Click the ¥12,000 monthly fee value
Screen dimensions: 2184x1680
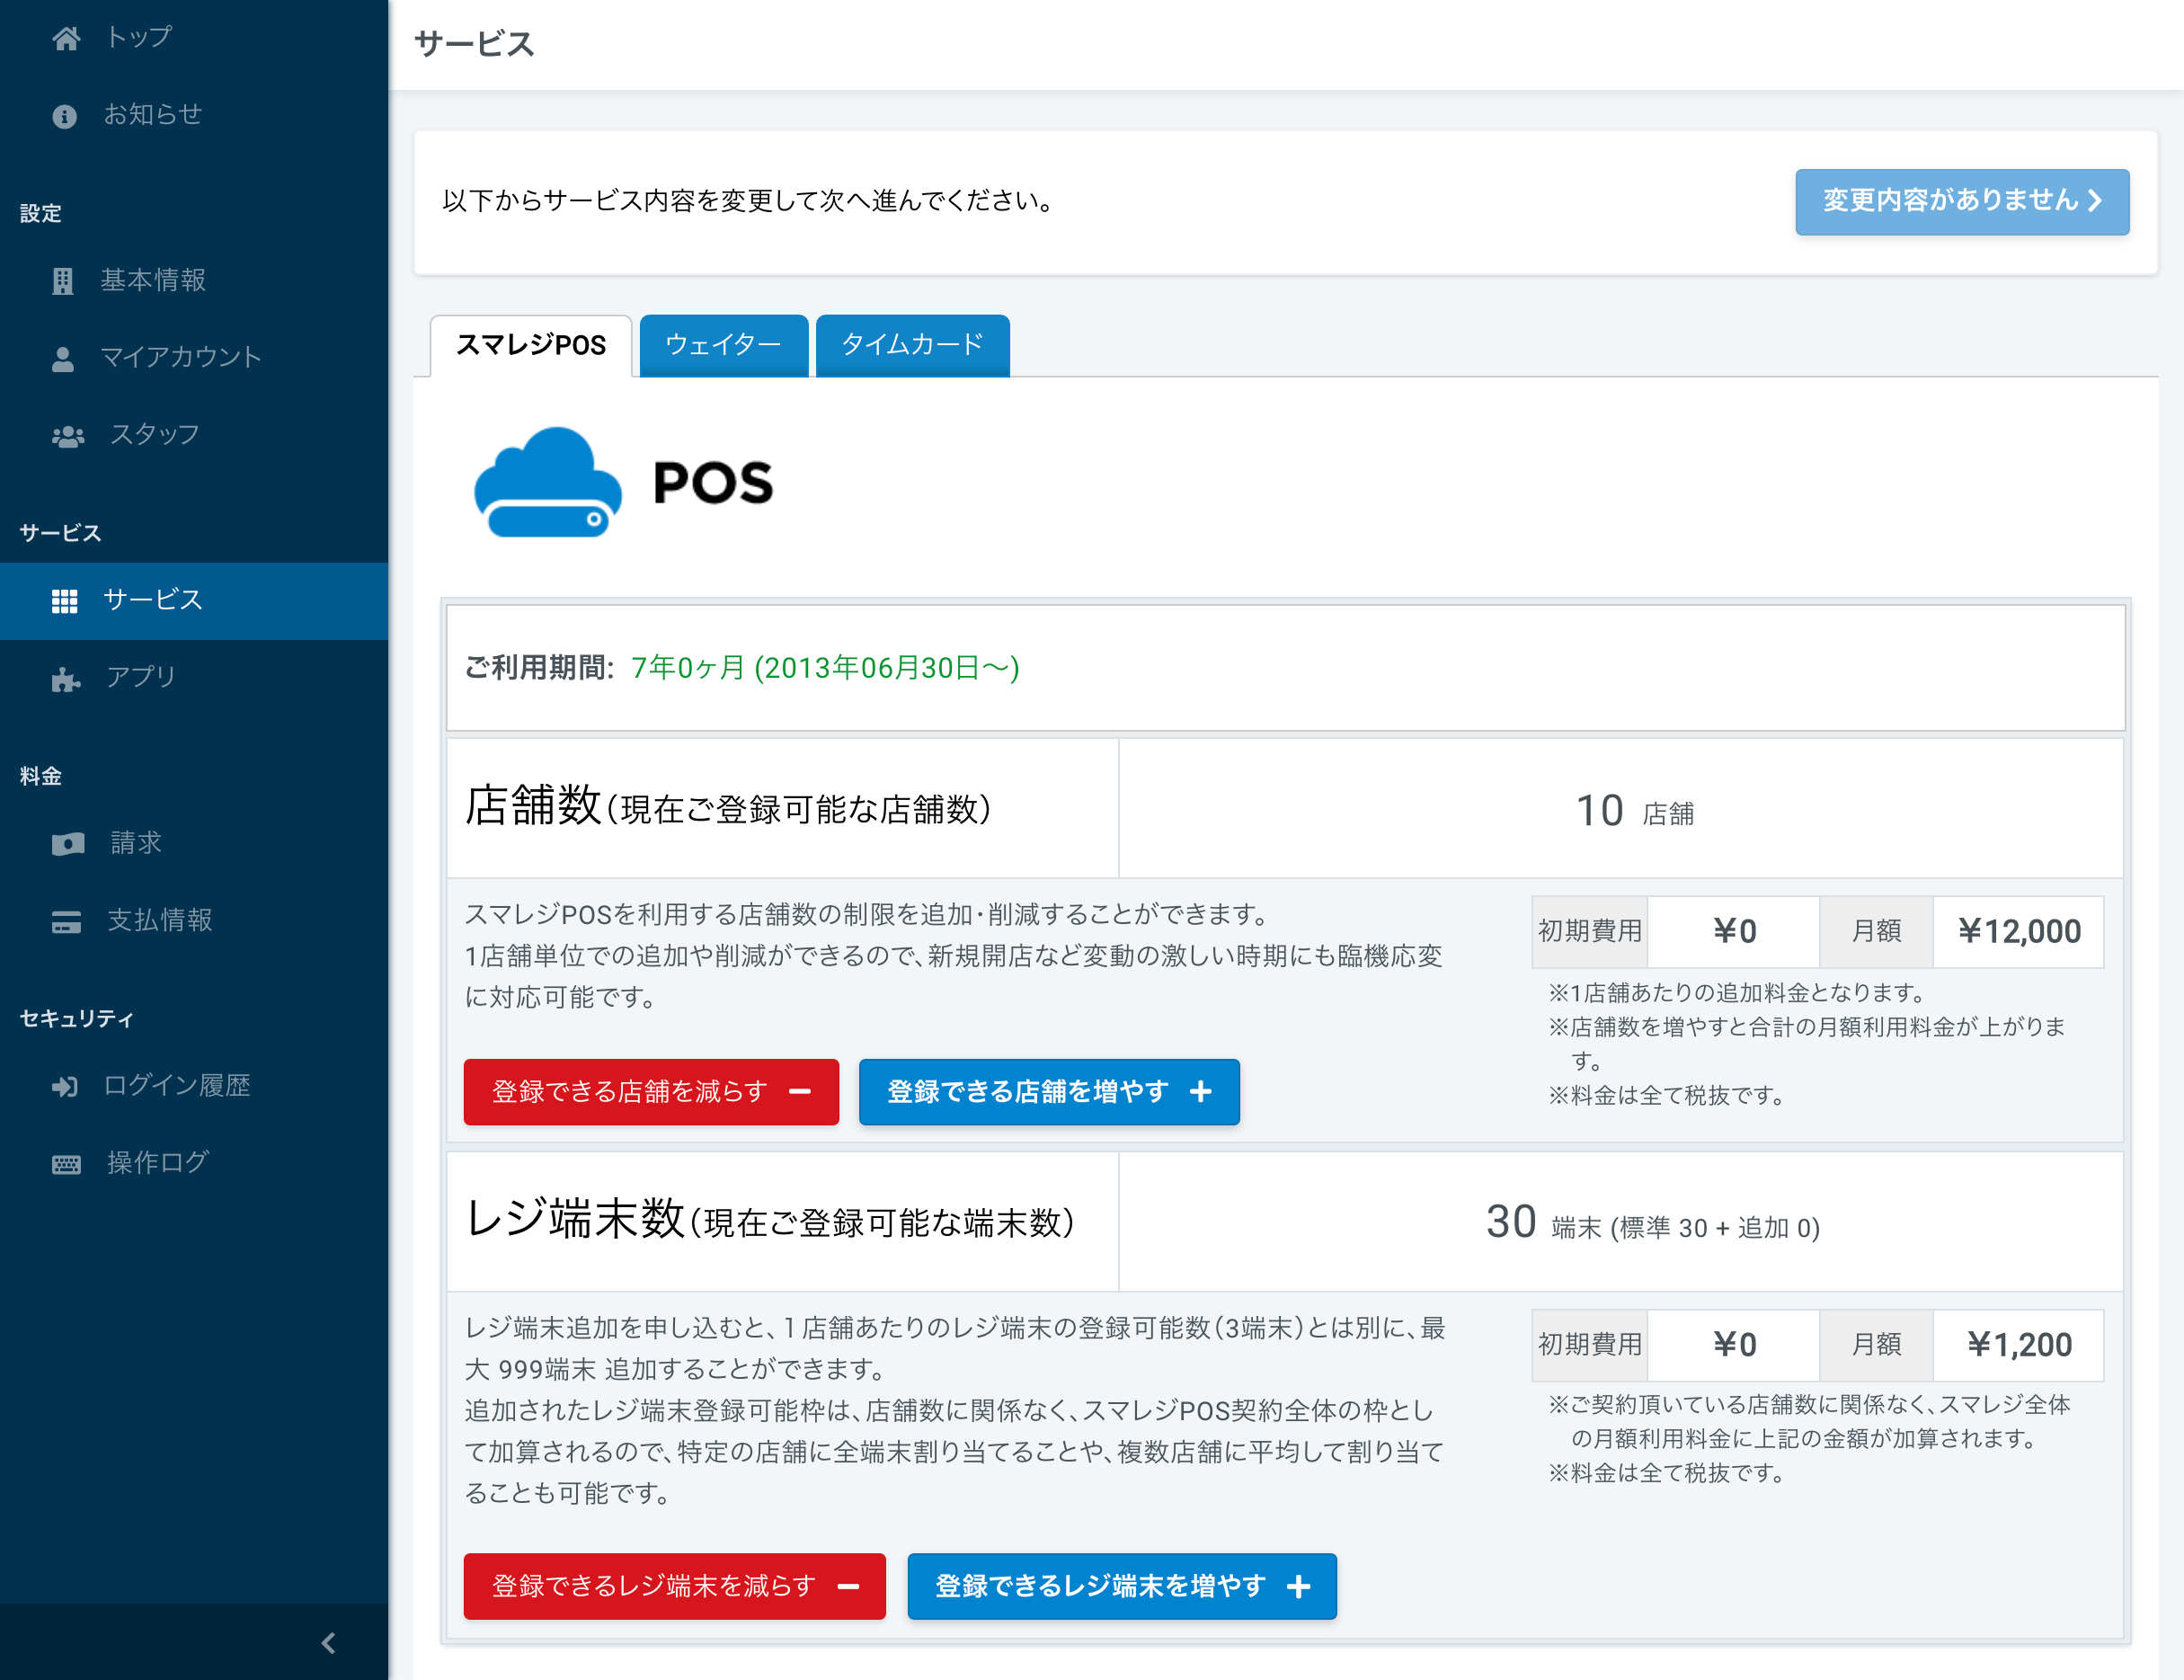click(2018, 932)
